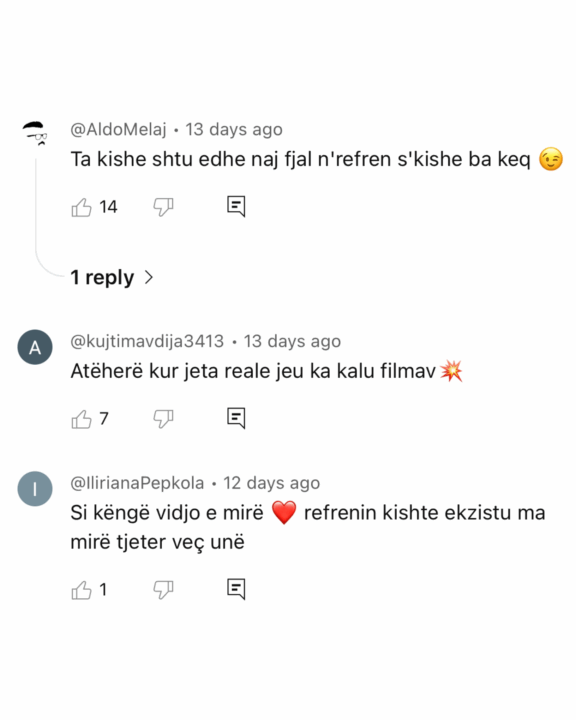Click the chevron next to 1 reply

pyautogui.click(x=149, y=277)
